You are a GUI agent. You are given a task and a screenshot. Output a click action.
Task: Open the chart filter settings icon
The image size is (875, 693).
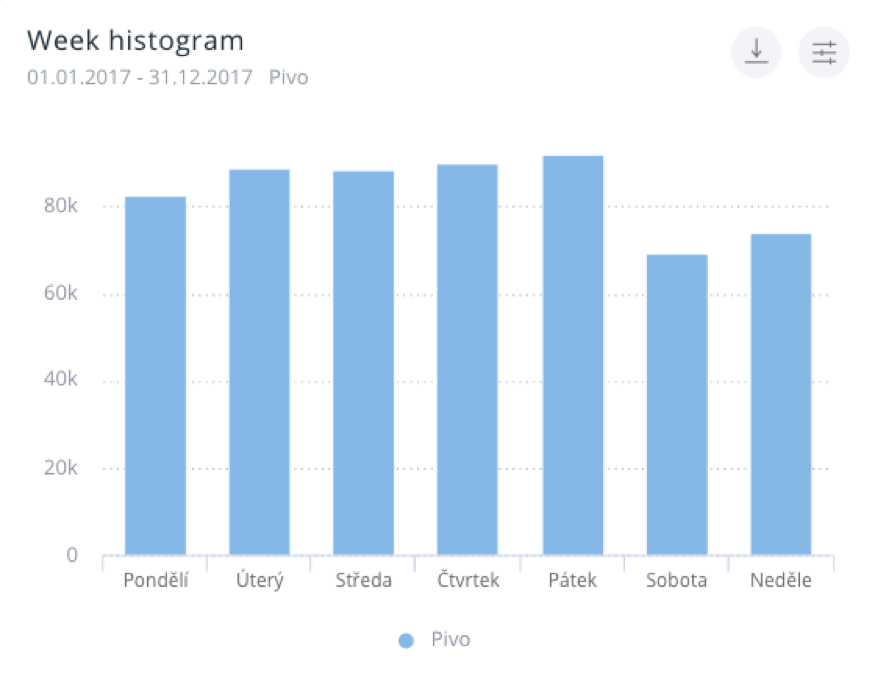pos(824,51)
